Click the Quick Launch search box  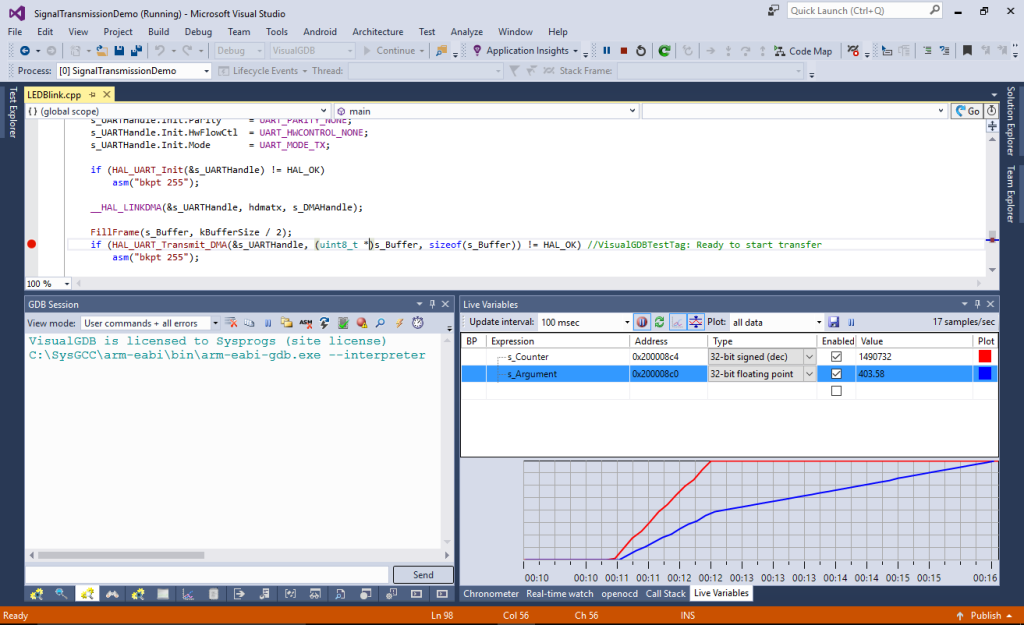[x=865, y=10]
